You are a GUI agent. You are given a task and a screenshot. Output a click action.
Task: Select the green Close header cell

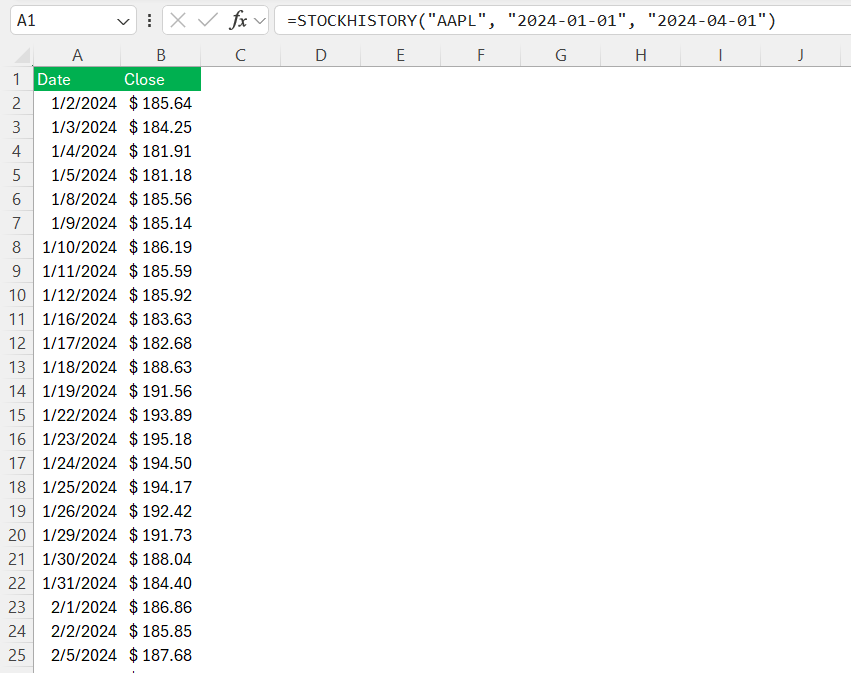(x=161, y=79)
